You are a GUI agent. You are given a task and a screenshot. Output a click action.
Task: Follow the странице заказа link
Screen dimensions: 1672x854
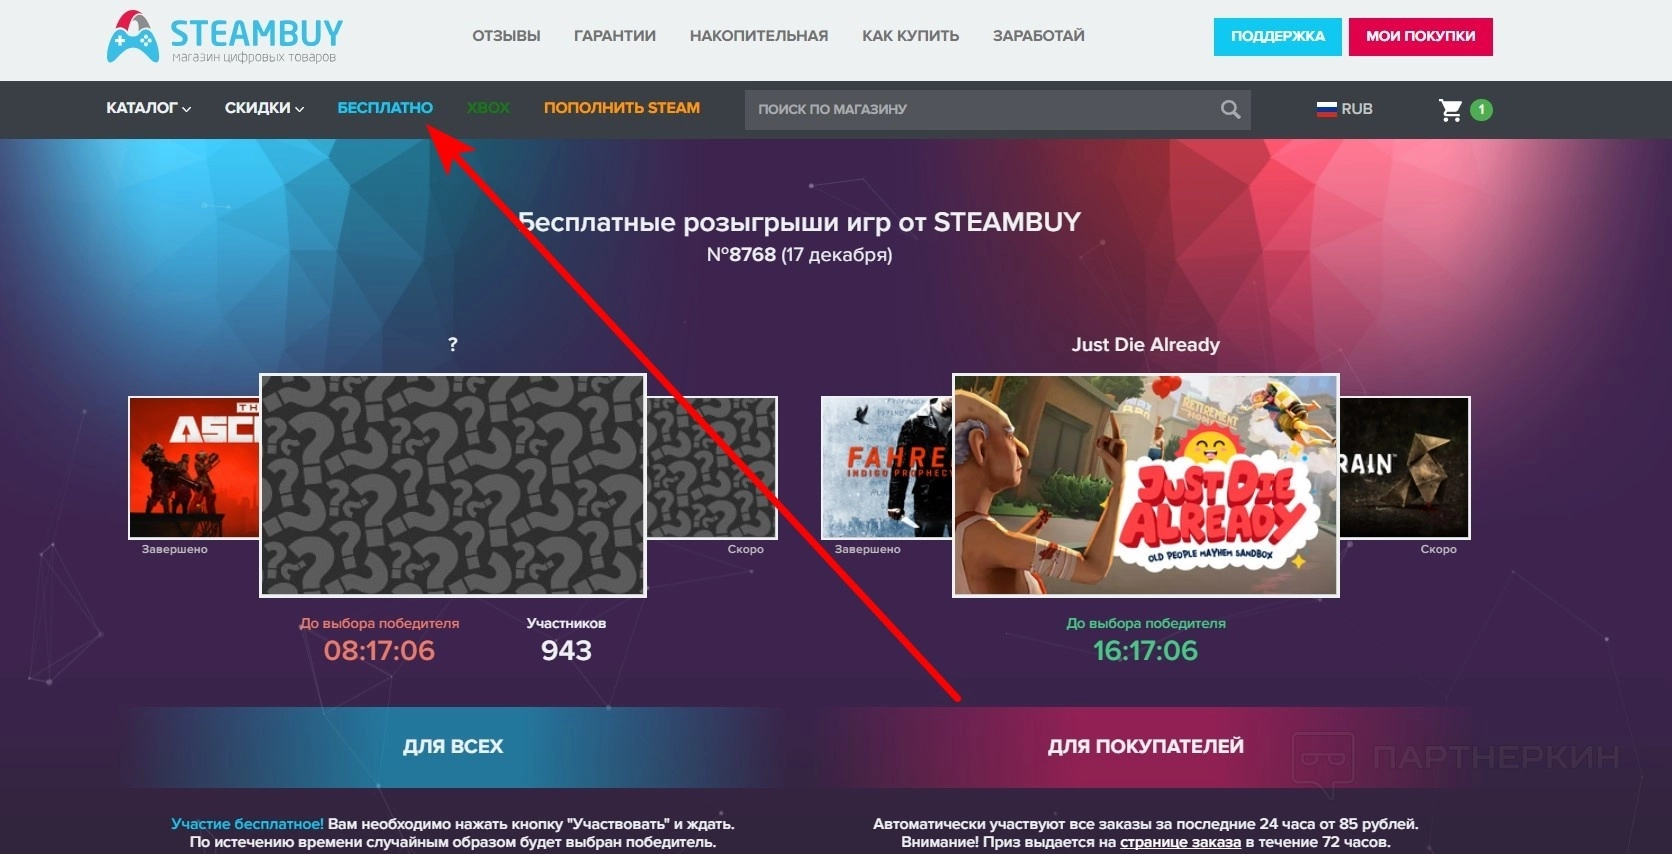pos(1180,842)
